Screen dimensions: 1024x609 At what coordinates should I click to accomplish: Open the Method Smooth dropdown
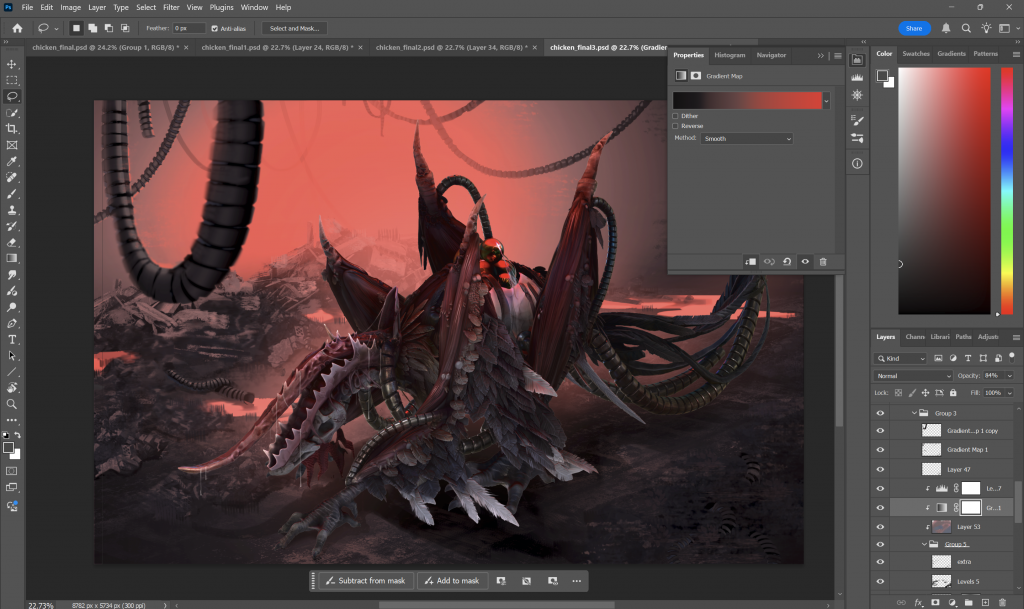(747, 138)
